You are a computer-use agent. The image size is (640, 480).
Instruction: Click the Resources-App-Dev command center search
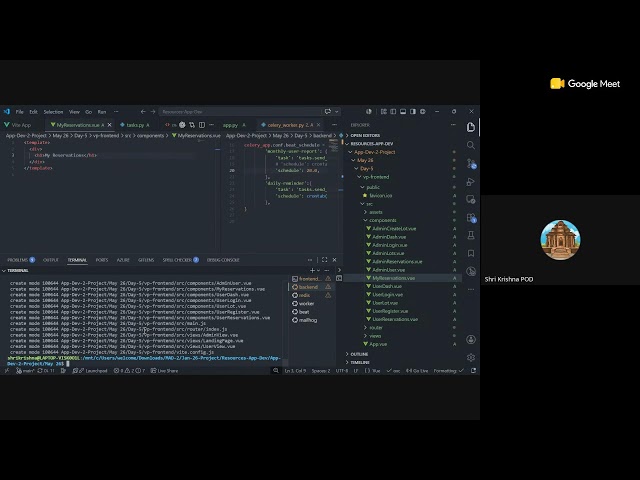click(241, 111)
